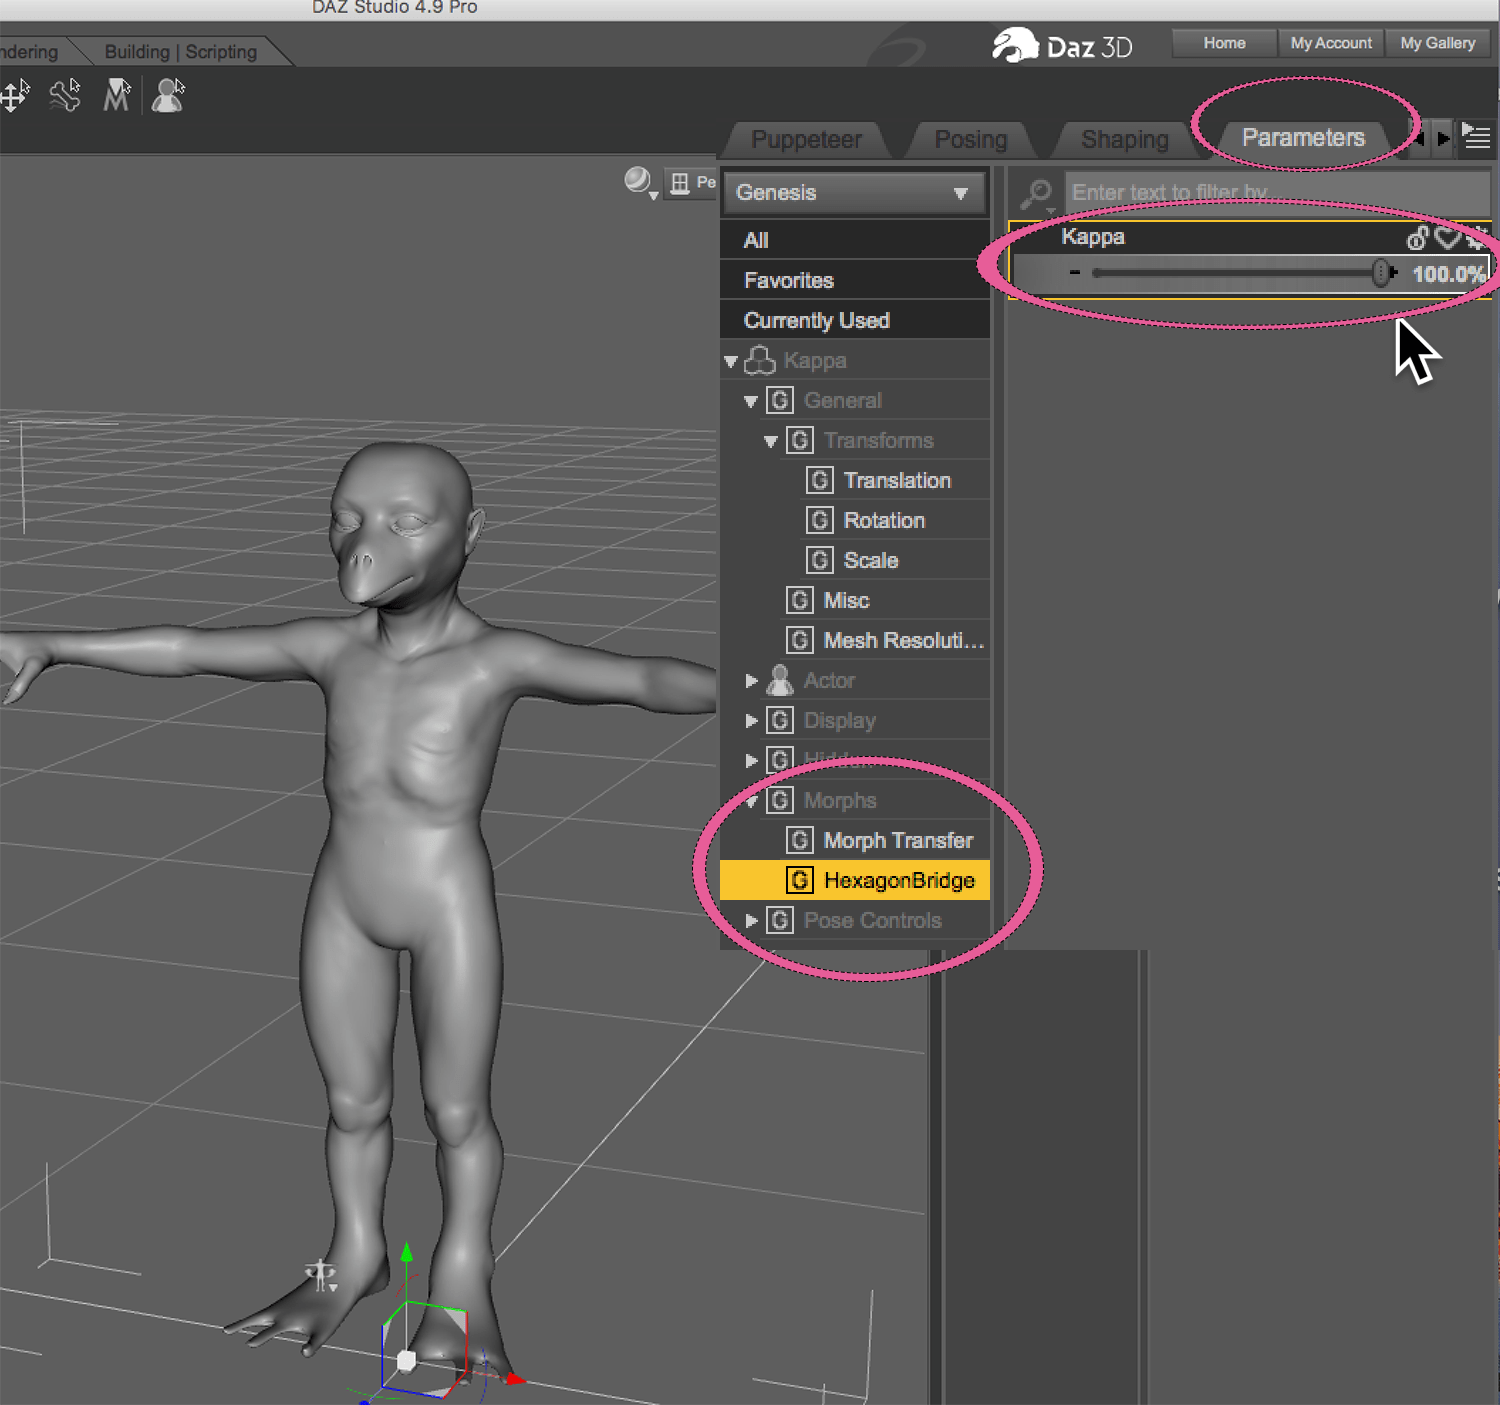Choose the Region Navigator figure tool
Image resolution: width=1500 pixels, height=1405 pixels.
point(168,96)
